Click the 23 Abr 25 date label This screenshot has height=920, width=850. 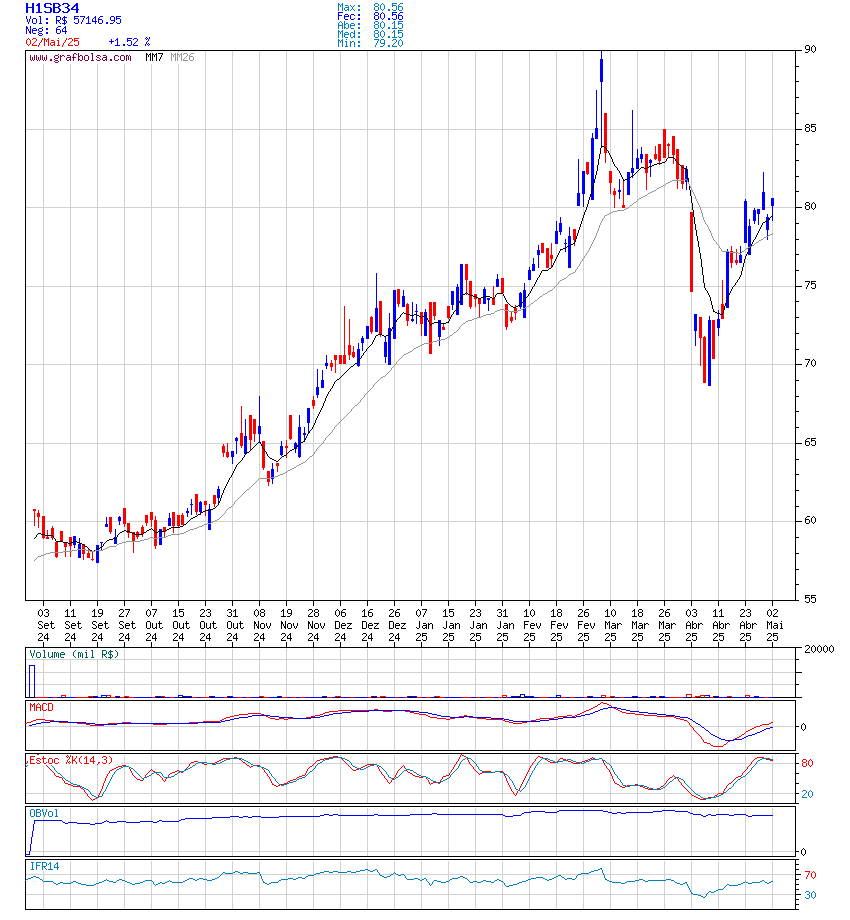746,625
